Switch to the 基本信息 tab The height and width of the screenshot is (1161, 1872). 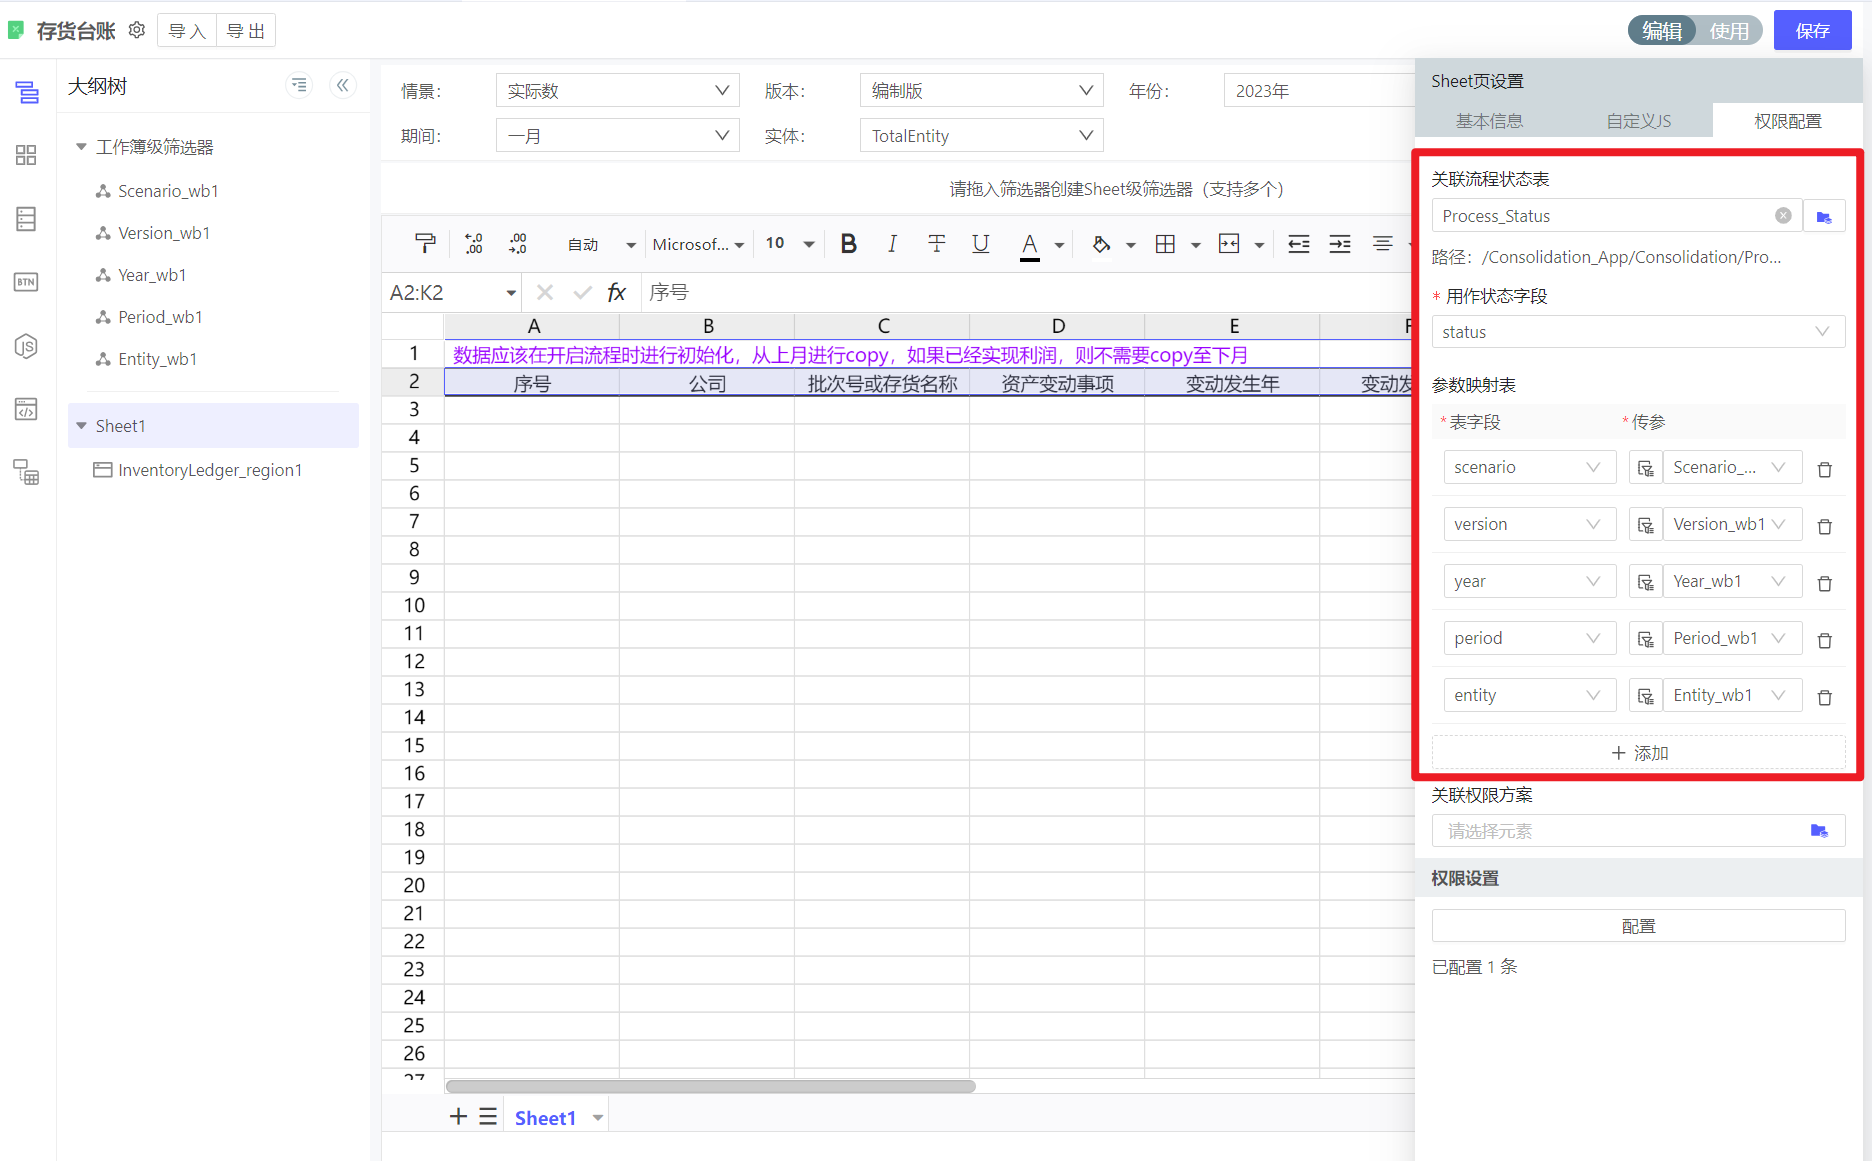(1489, 121)
